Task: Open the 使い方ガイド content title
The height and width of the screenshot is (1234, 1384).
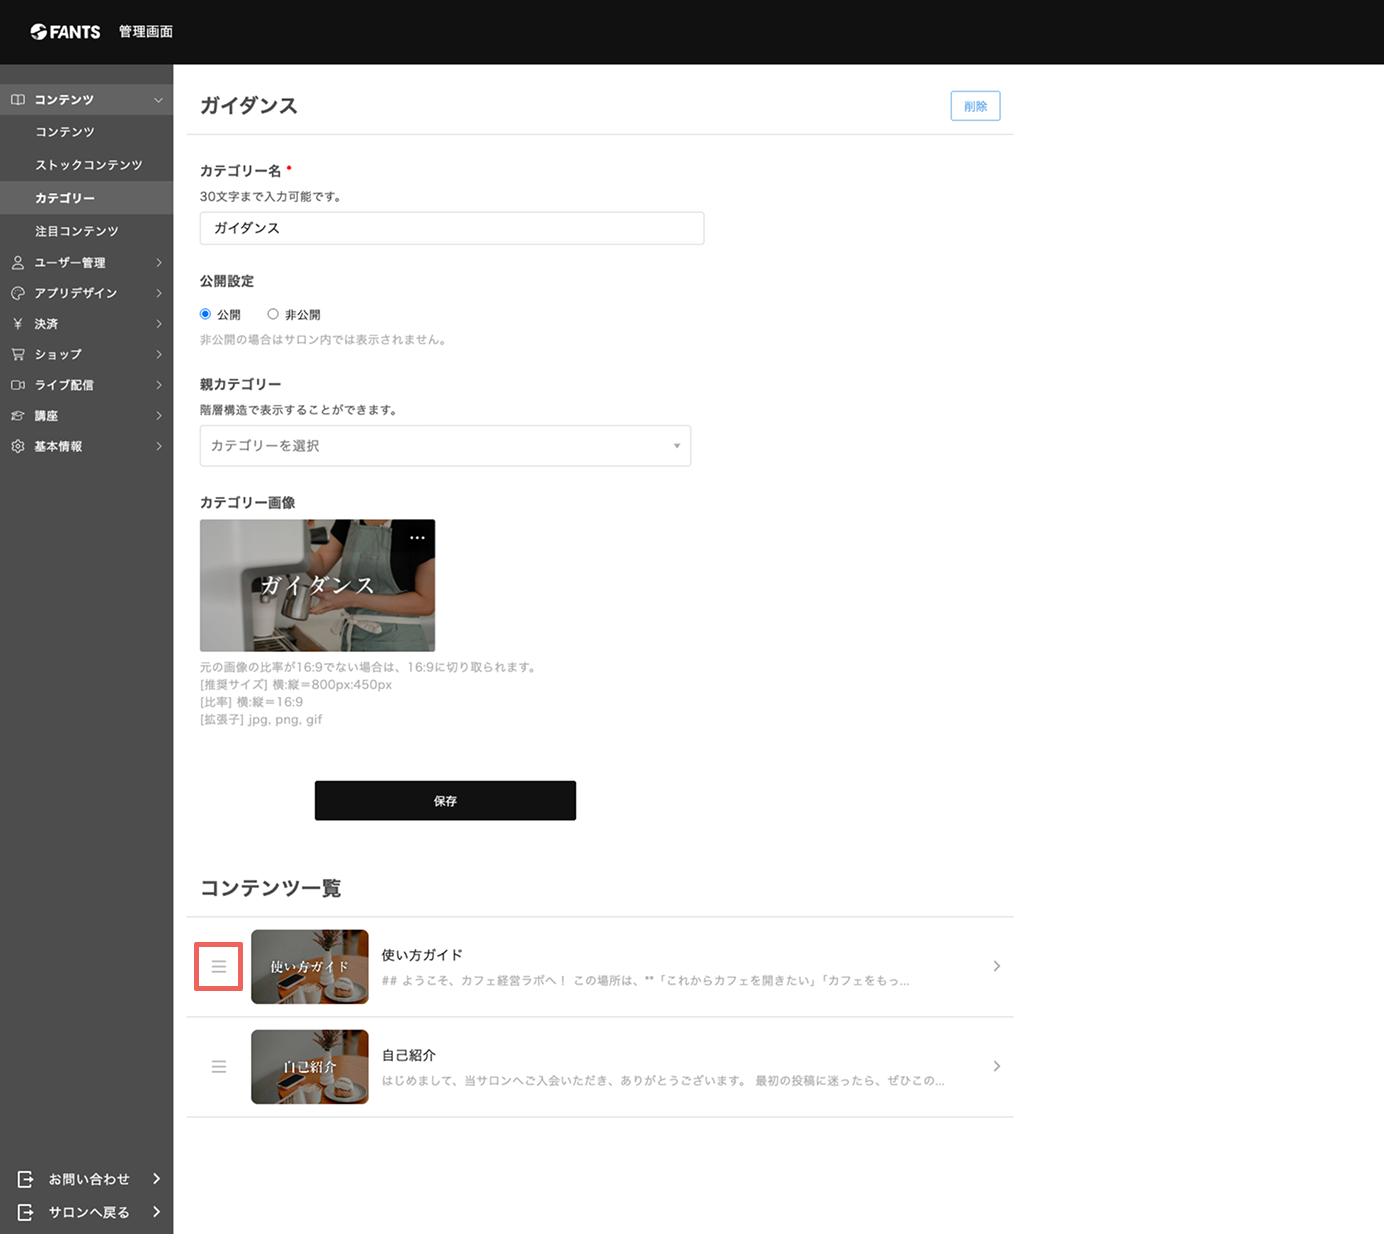Action: coord(422,955)
